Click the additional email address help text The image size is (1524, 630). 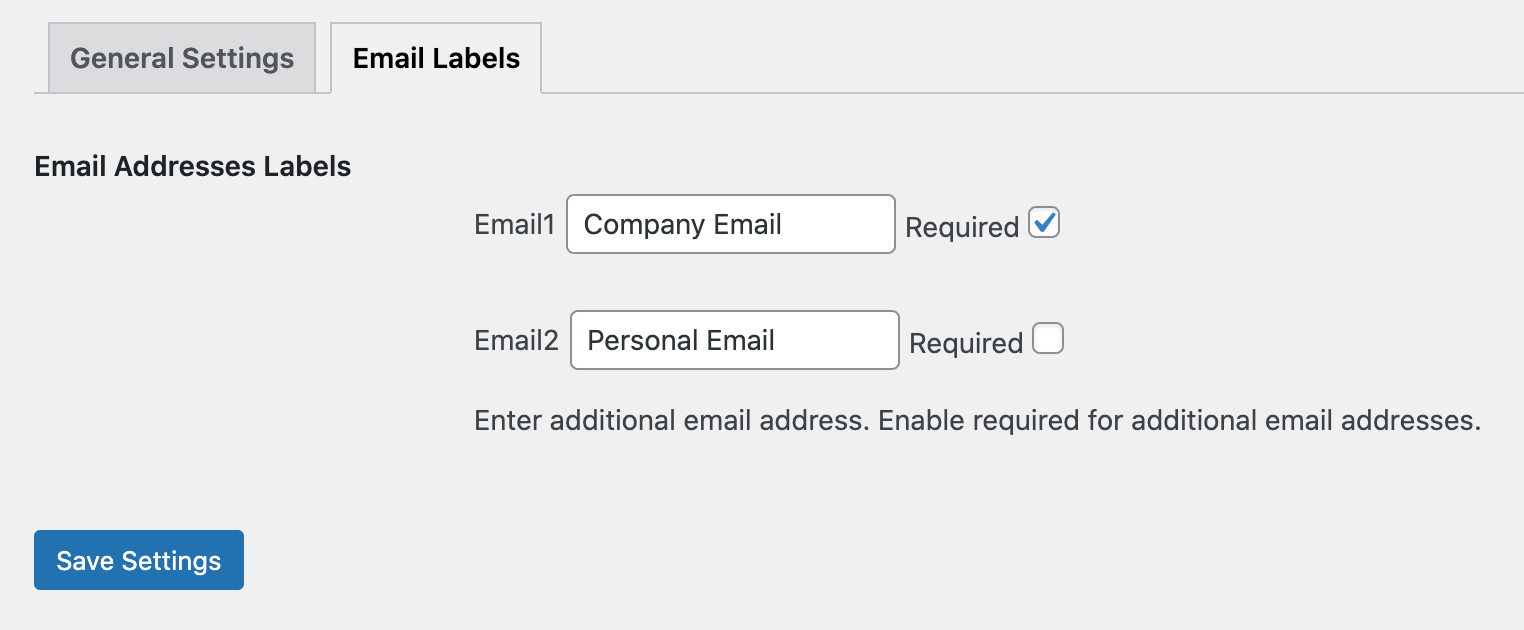tap(975, 420)
